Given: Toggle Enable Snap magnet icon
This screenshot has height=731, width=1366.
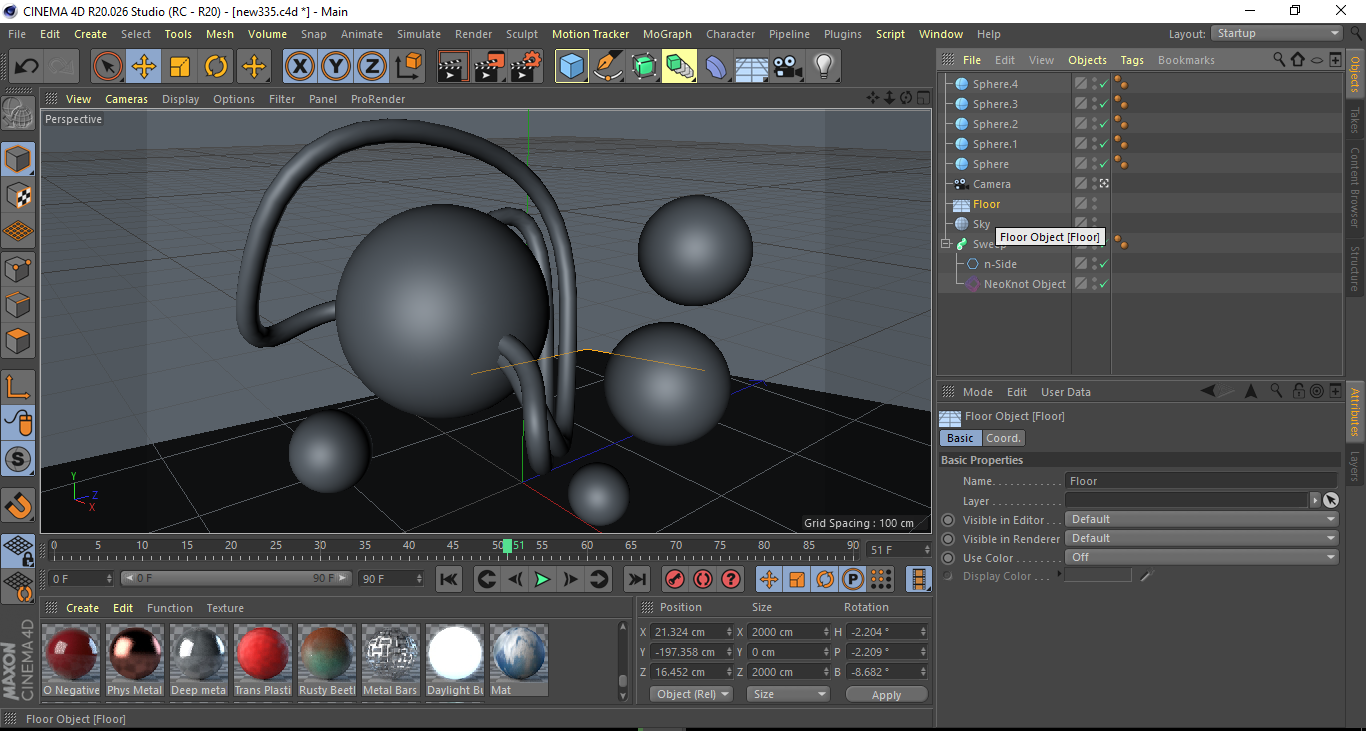Looking at the screenshot, I should (x=18, y=505).
